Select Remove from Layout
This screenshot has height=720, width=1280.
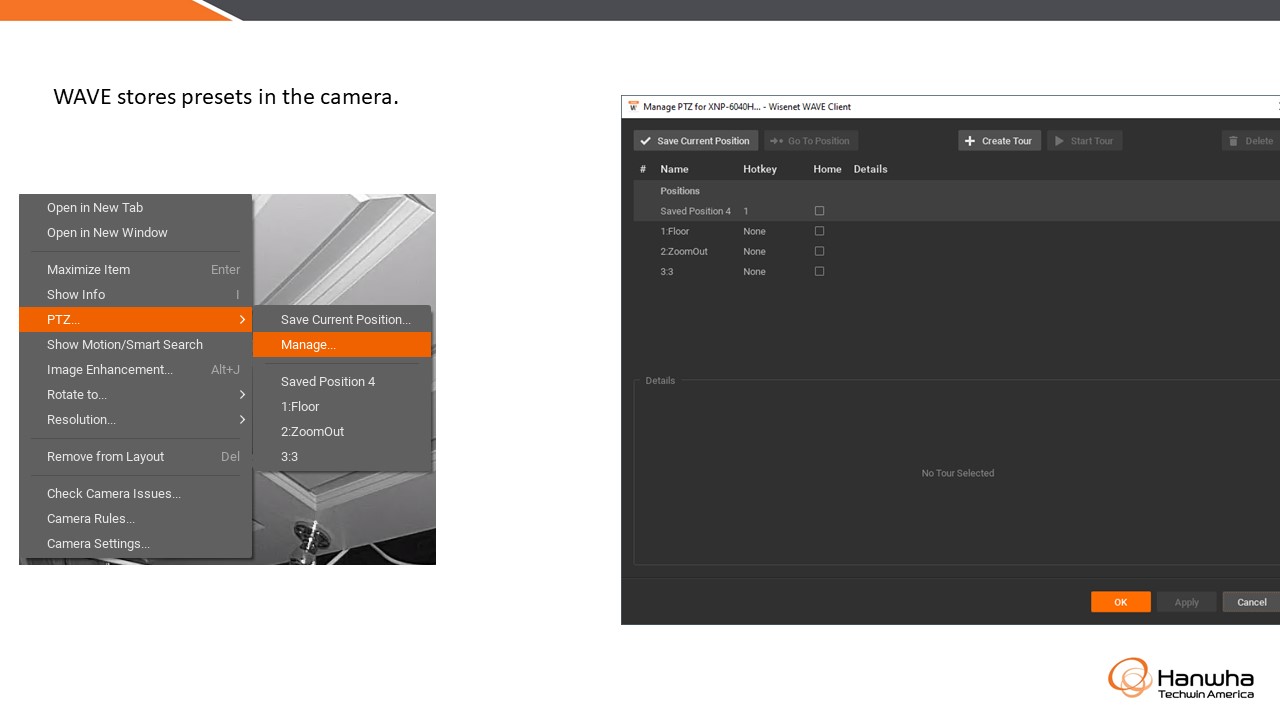[x=135, y=457]
